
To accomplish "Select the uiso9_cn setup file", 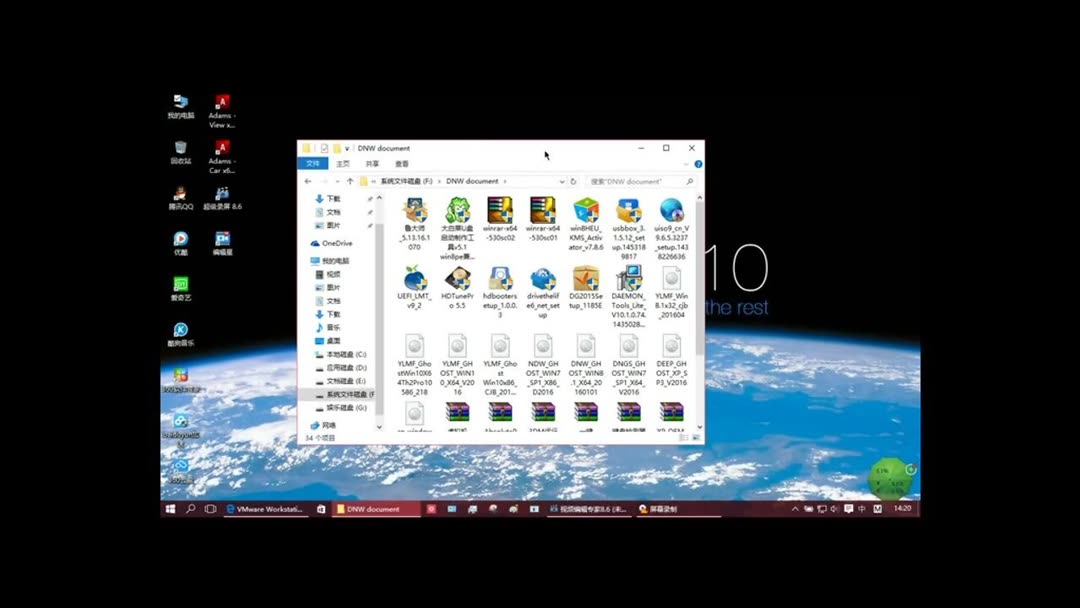I will pos(672,229).
